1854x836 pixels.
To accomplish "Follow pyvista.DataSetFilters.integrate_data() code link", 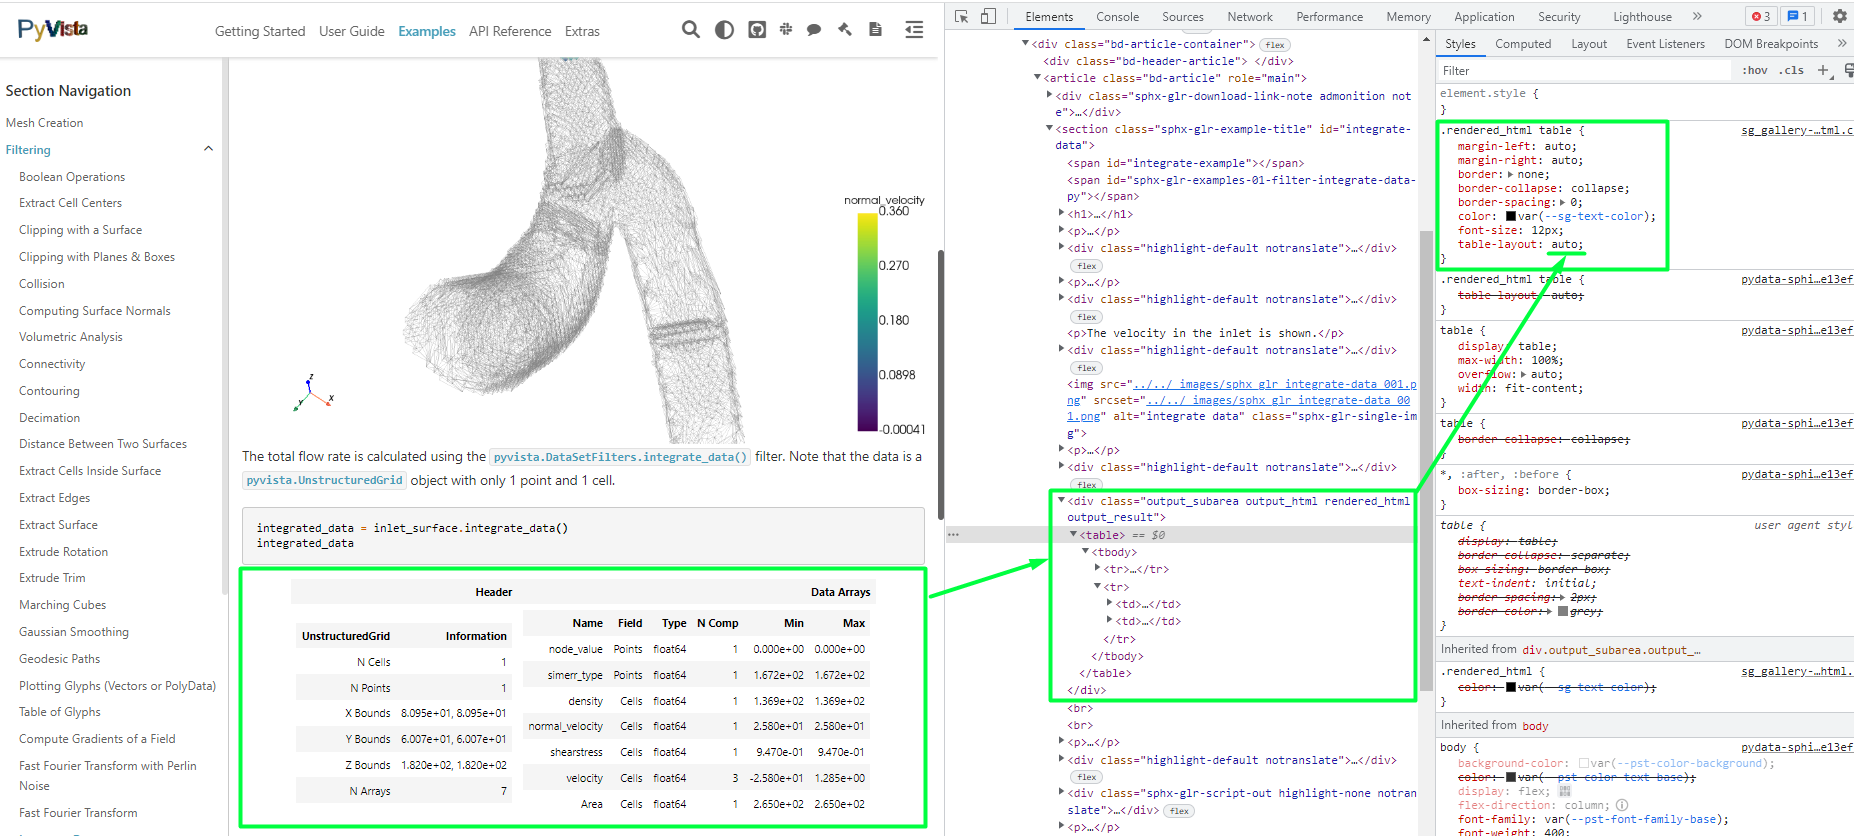I will tap(620, 457).
